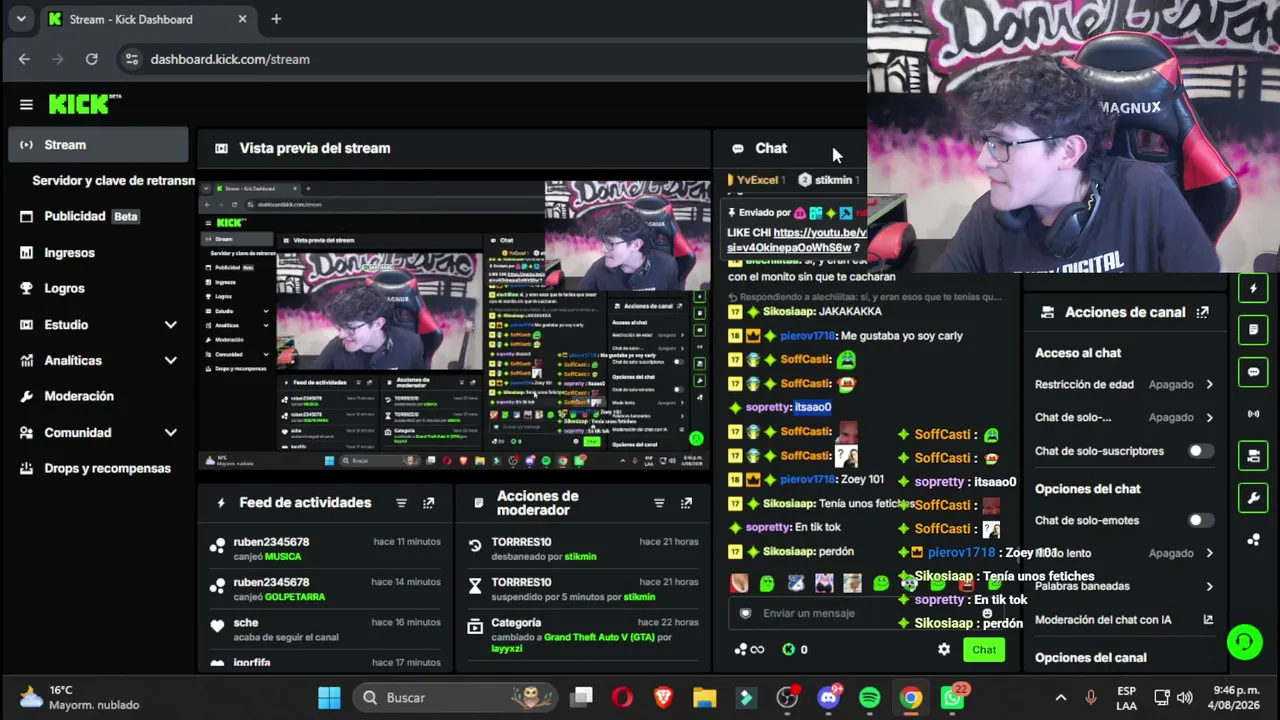1280x720 pixels.
Task: Click the chat bubble icon in right rail
Action: (1253, 372)
